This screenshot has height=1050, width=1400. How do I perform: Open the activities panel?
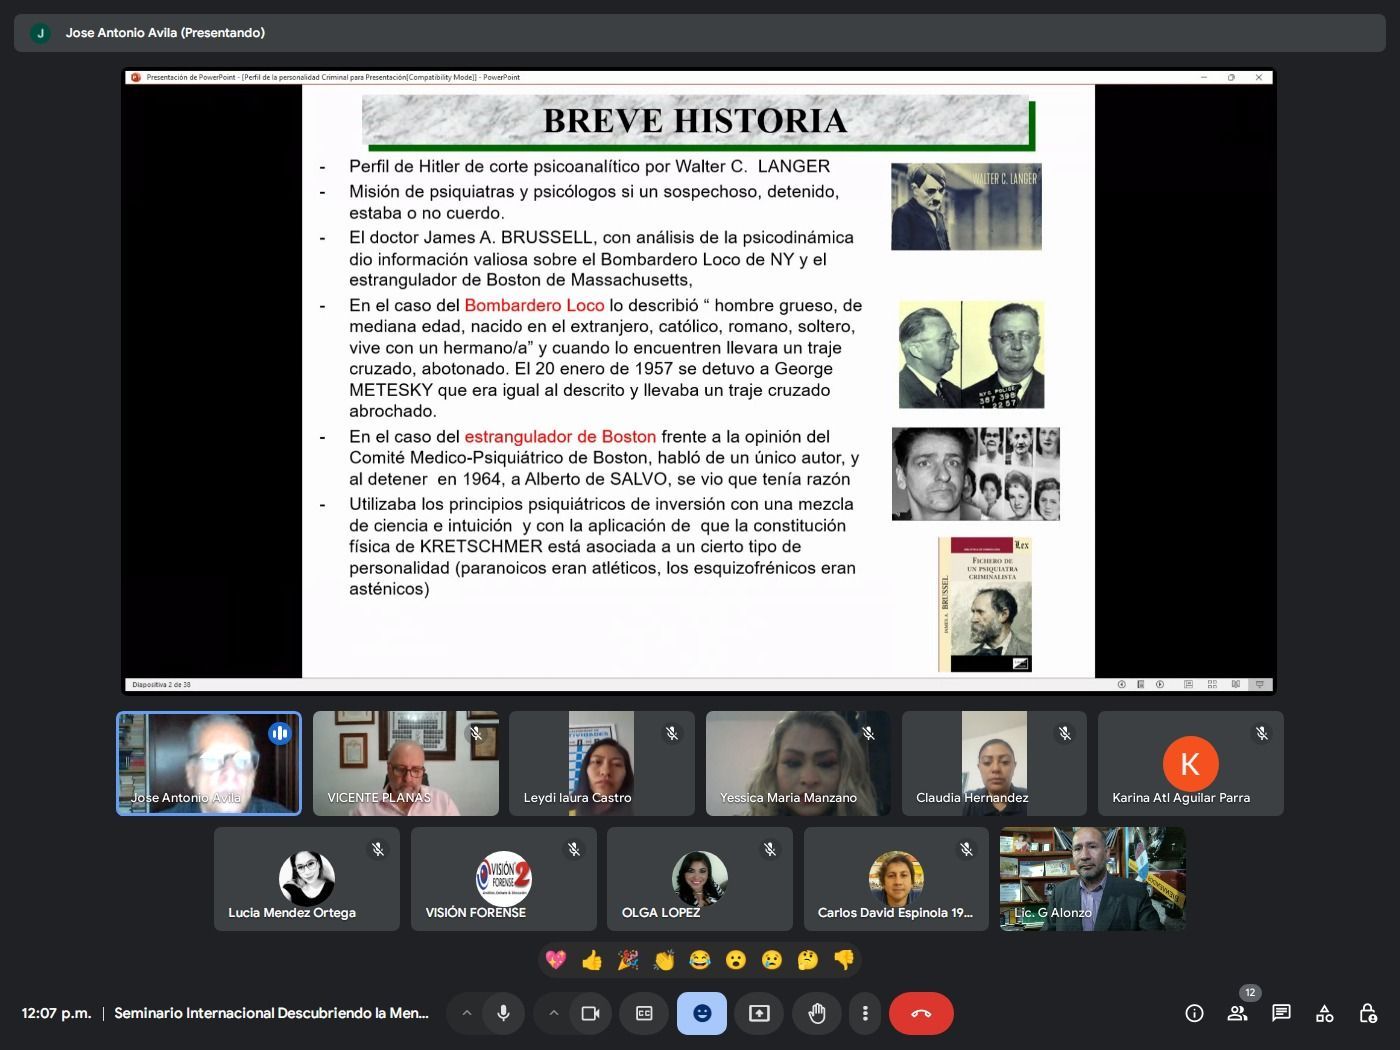tap(1325, 1013)
